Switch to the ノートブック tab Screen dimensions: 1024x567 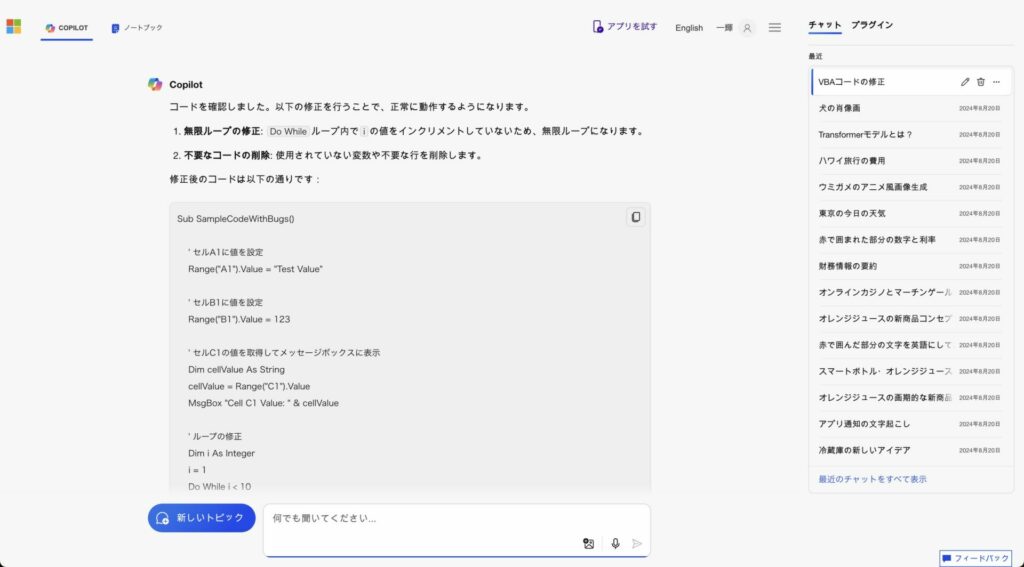coord(136,28)
